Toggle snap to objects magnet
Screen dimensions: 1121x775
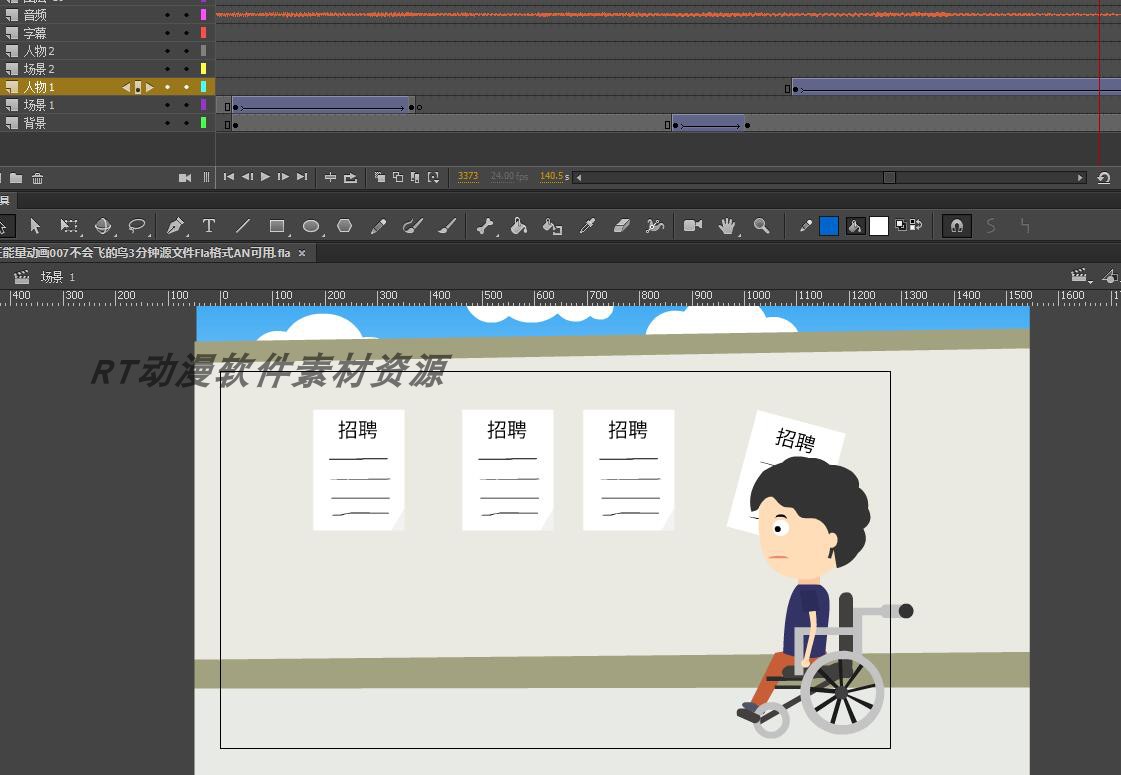point(957,226)
